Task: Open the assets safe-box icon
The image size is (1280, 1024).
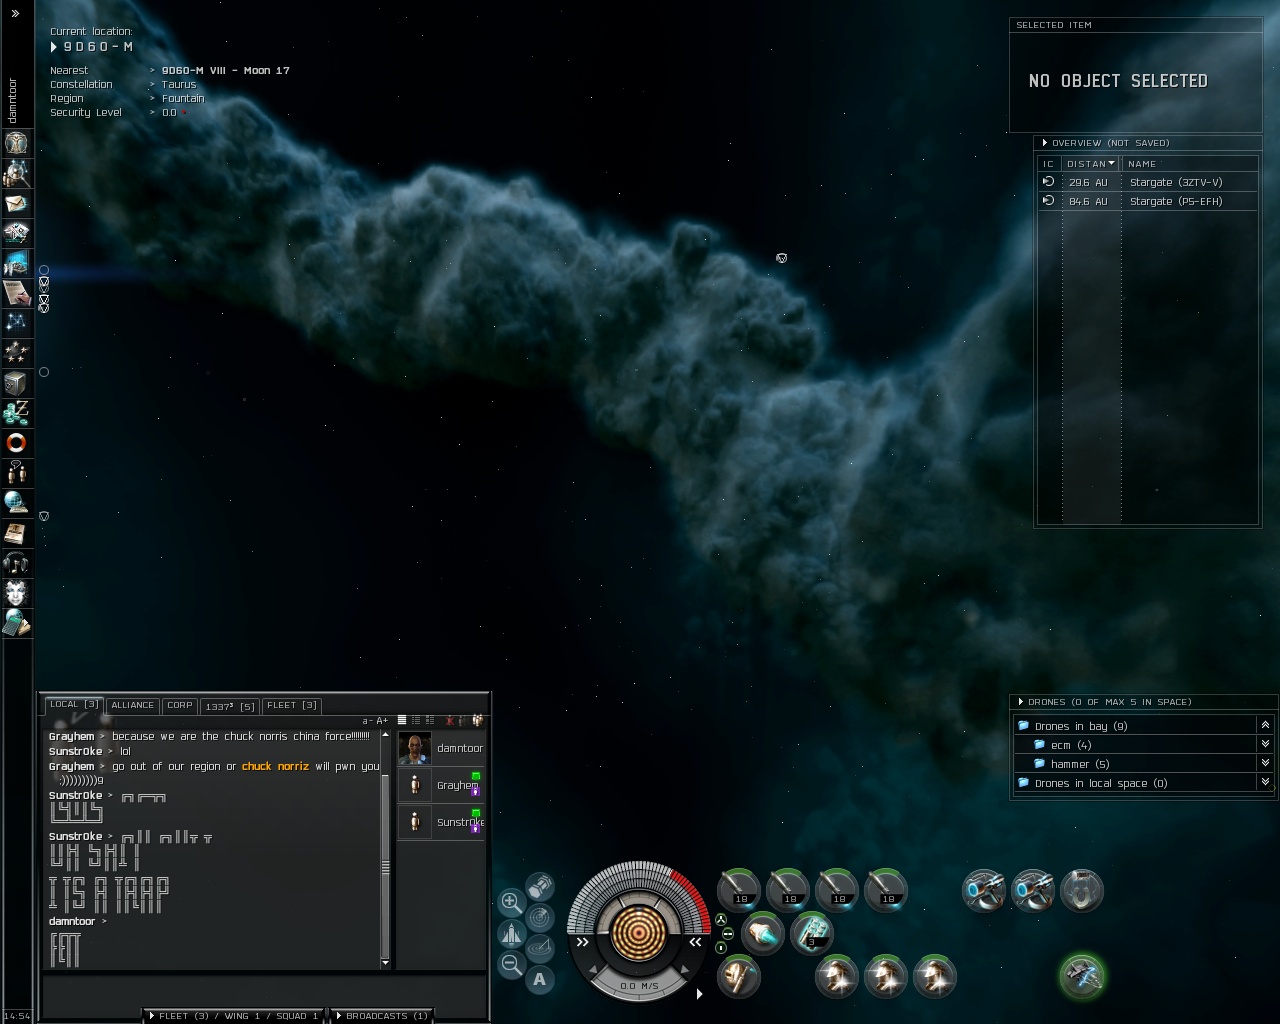Action: coord(16,382)
